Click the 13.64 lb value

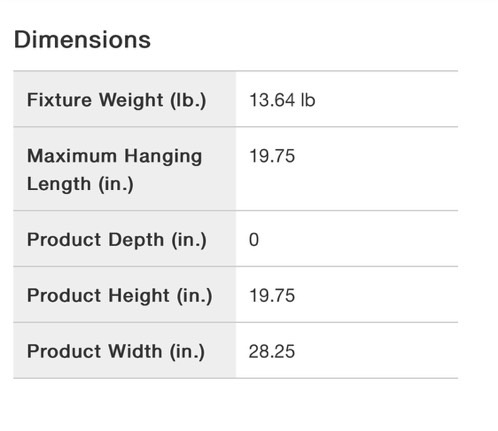[x=282, y=100]
